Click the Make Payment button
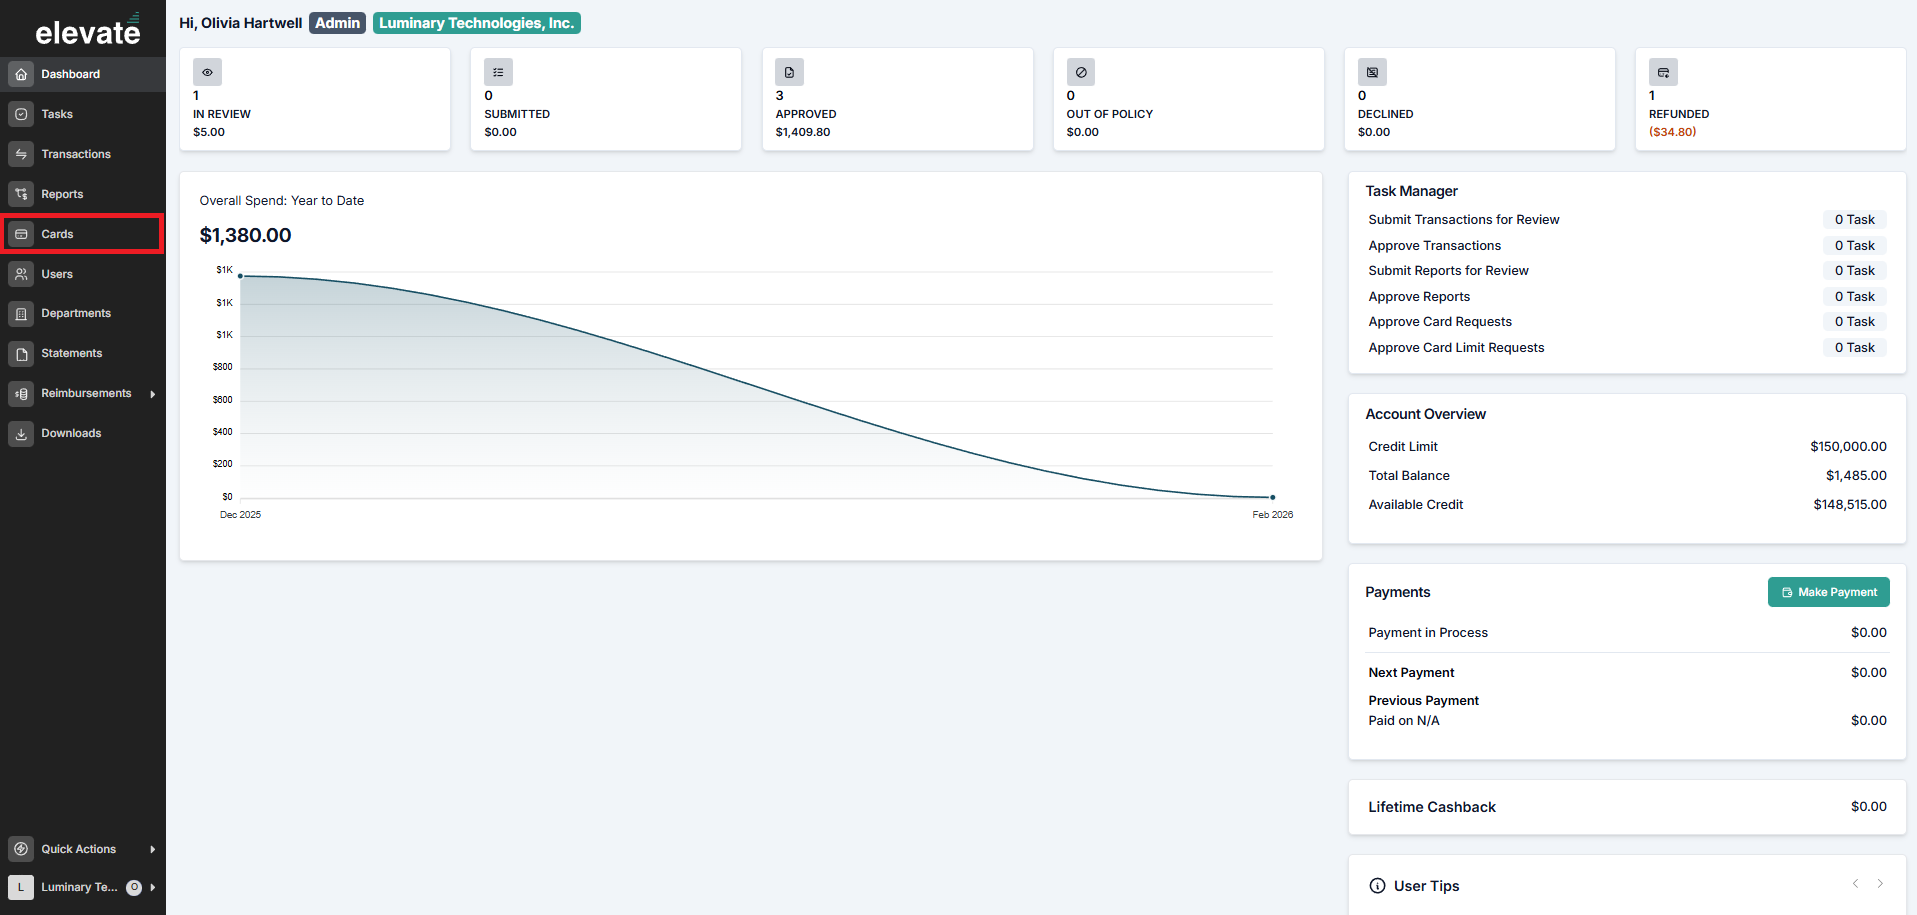The image size is (1917, 915). [1828, 592]
